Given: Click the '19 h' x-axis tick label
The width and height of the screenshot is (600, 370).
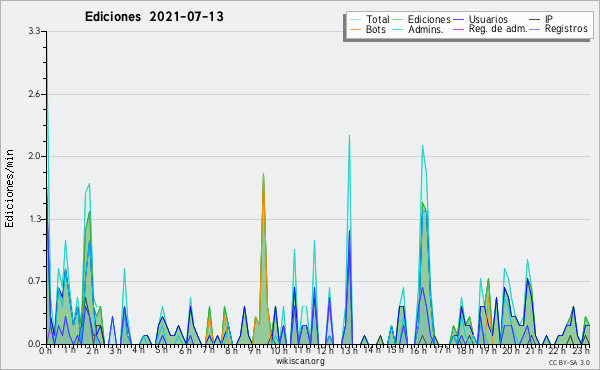Looking at the screenshot, I should (x=487, y=350).
